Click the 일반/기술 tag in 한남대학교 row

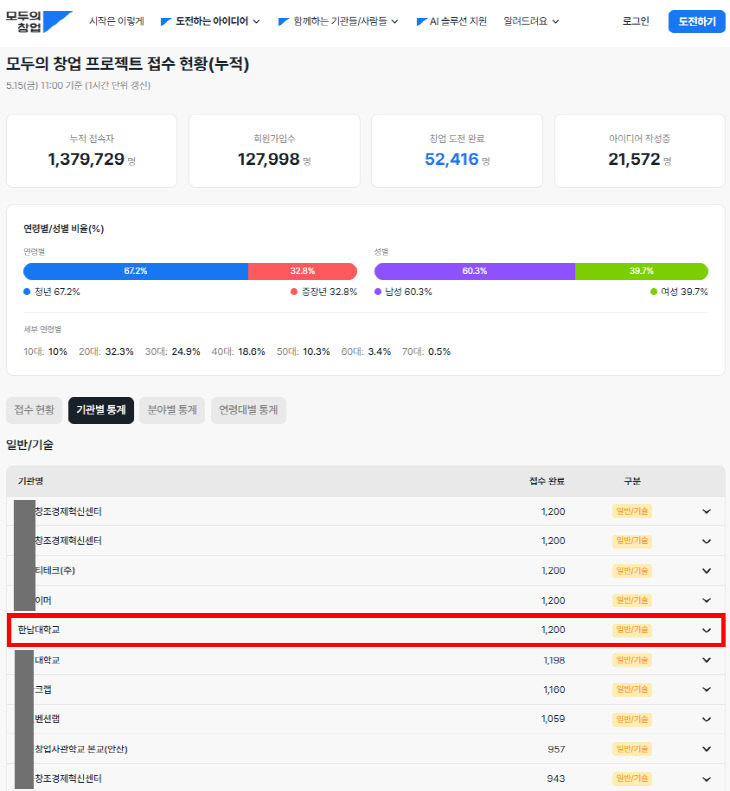[x=632, y=630]
